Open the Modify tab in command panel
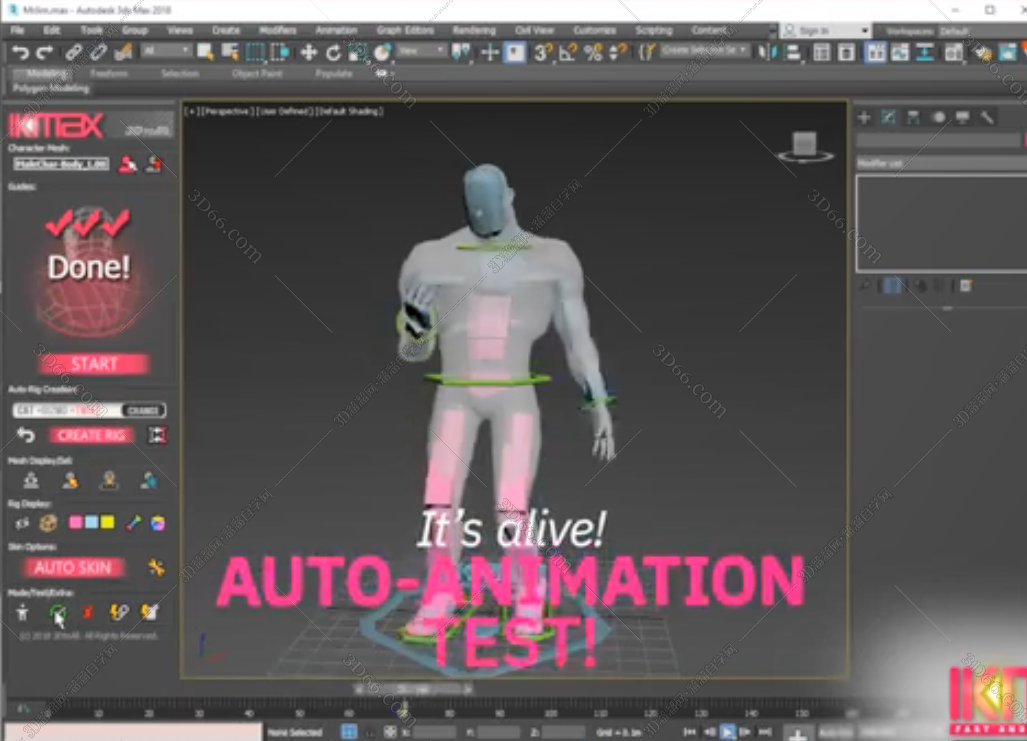This screenshot has width=1027, height=741. click(x=889, y=117)
